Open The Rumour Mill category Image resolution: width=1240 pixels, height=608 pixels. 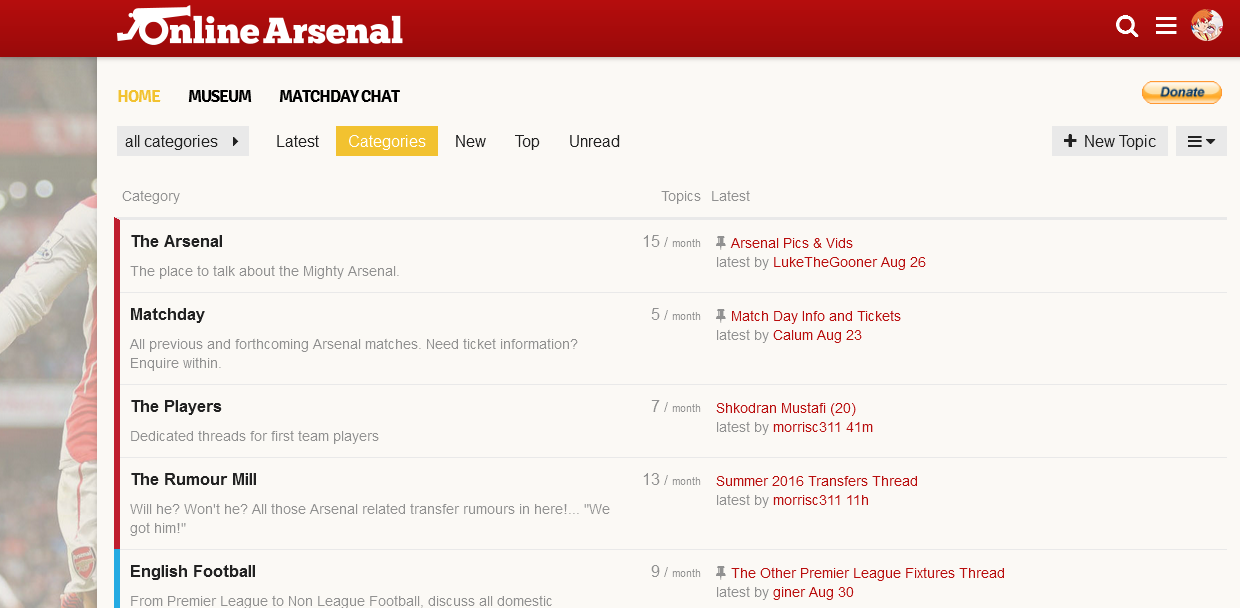tap(194, 479)
